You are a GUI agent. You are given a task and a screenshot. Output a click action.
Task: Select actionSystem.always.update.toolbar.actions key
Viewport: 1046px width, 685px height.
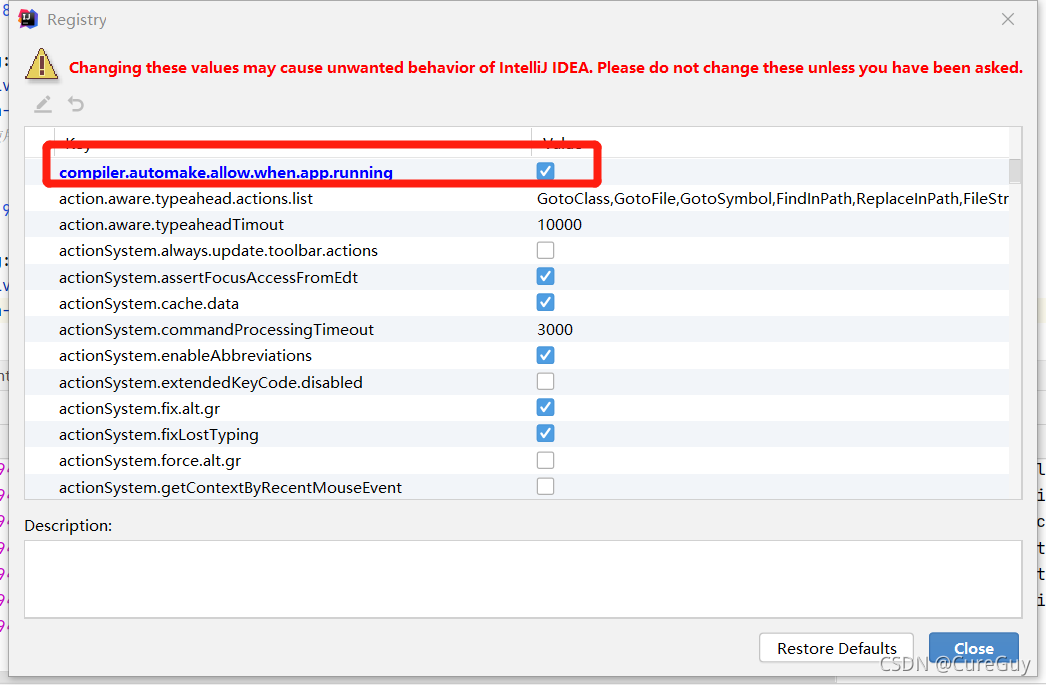[x=218, y=251]
